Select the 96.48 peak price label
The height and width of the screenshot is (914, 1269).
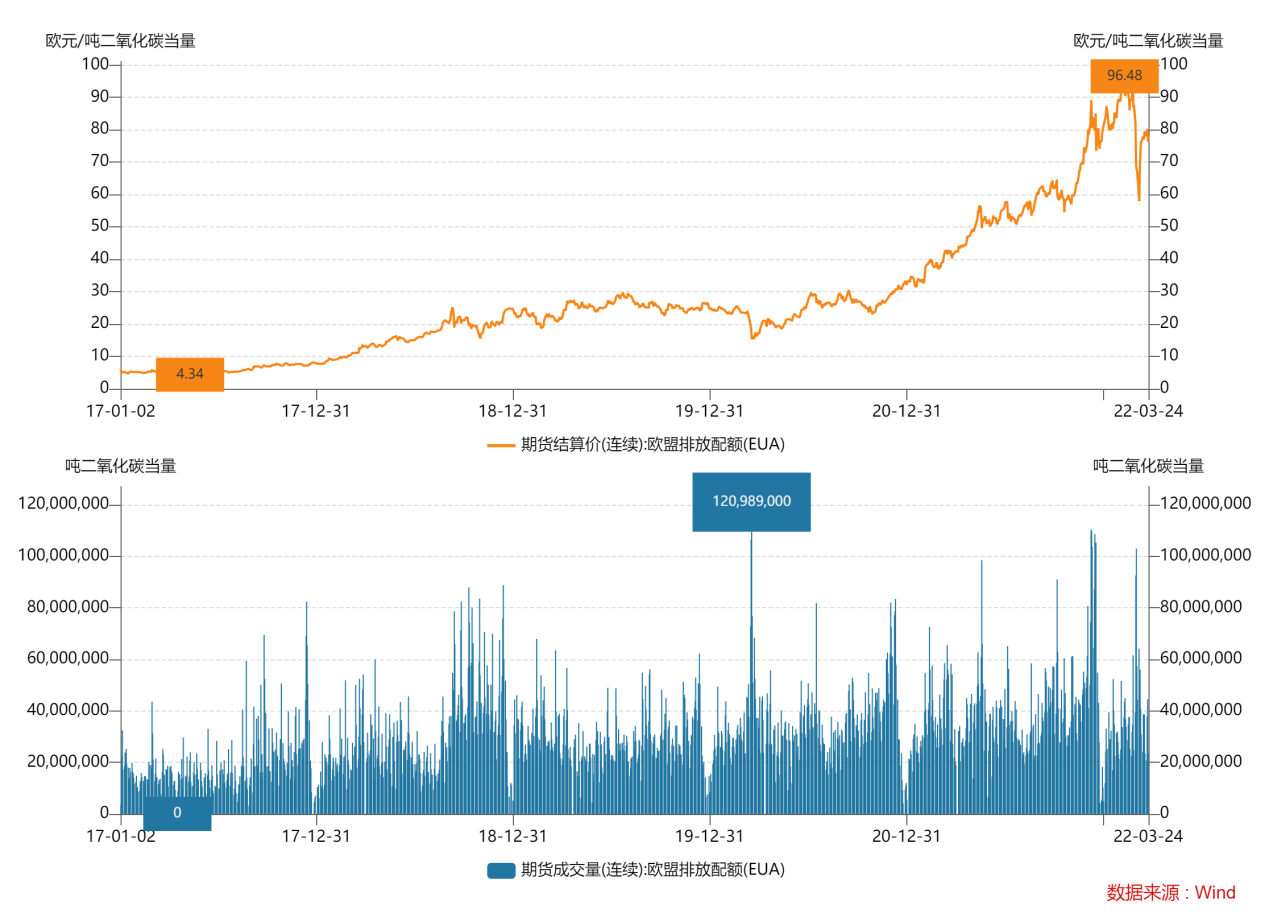tap(1124, 76)
